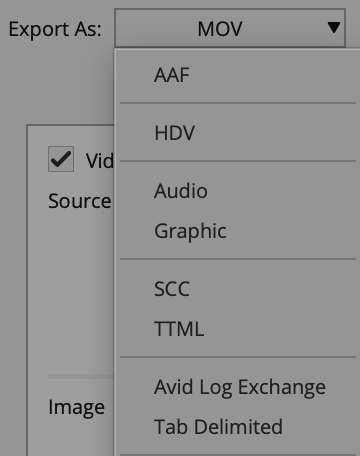Click the Source label in settings panel
The width and height of the screenshot is (360, 456).
click(x=79, y=201)
